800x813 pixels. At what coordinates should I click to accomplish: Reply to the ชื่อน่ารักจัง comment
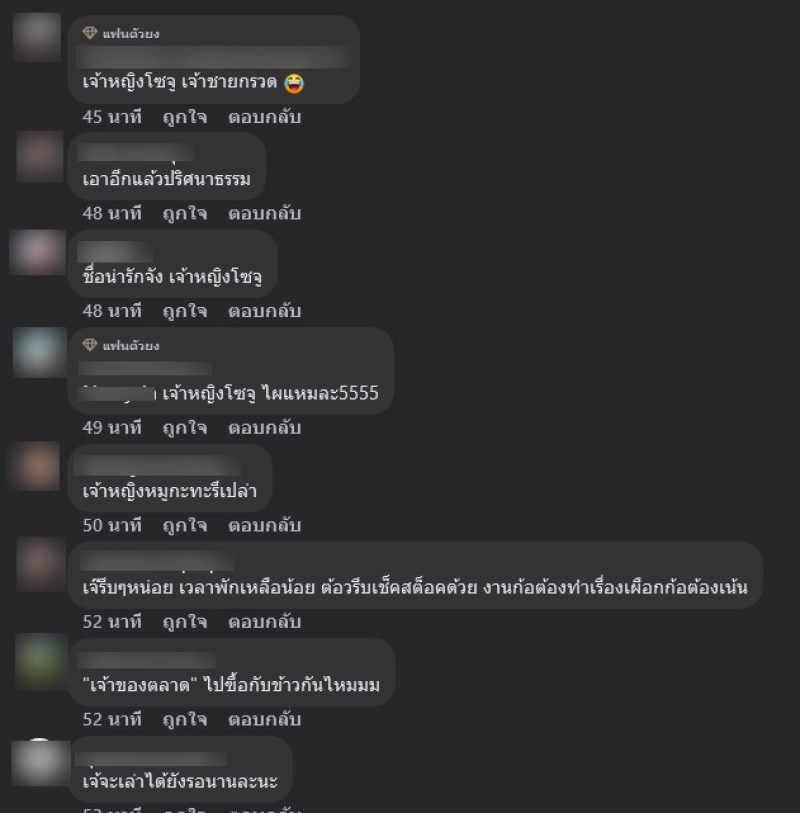264,311
